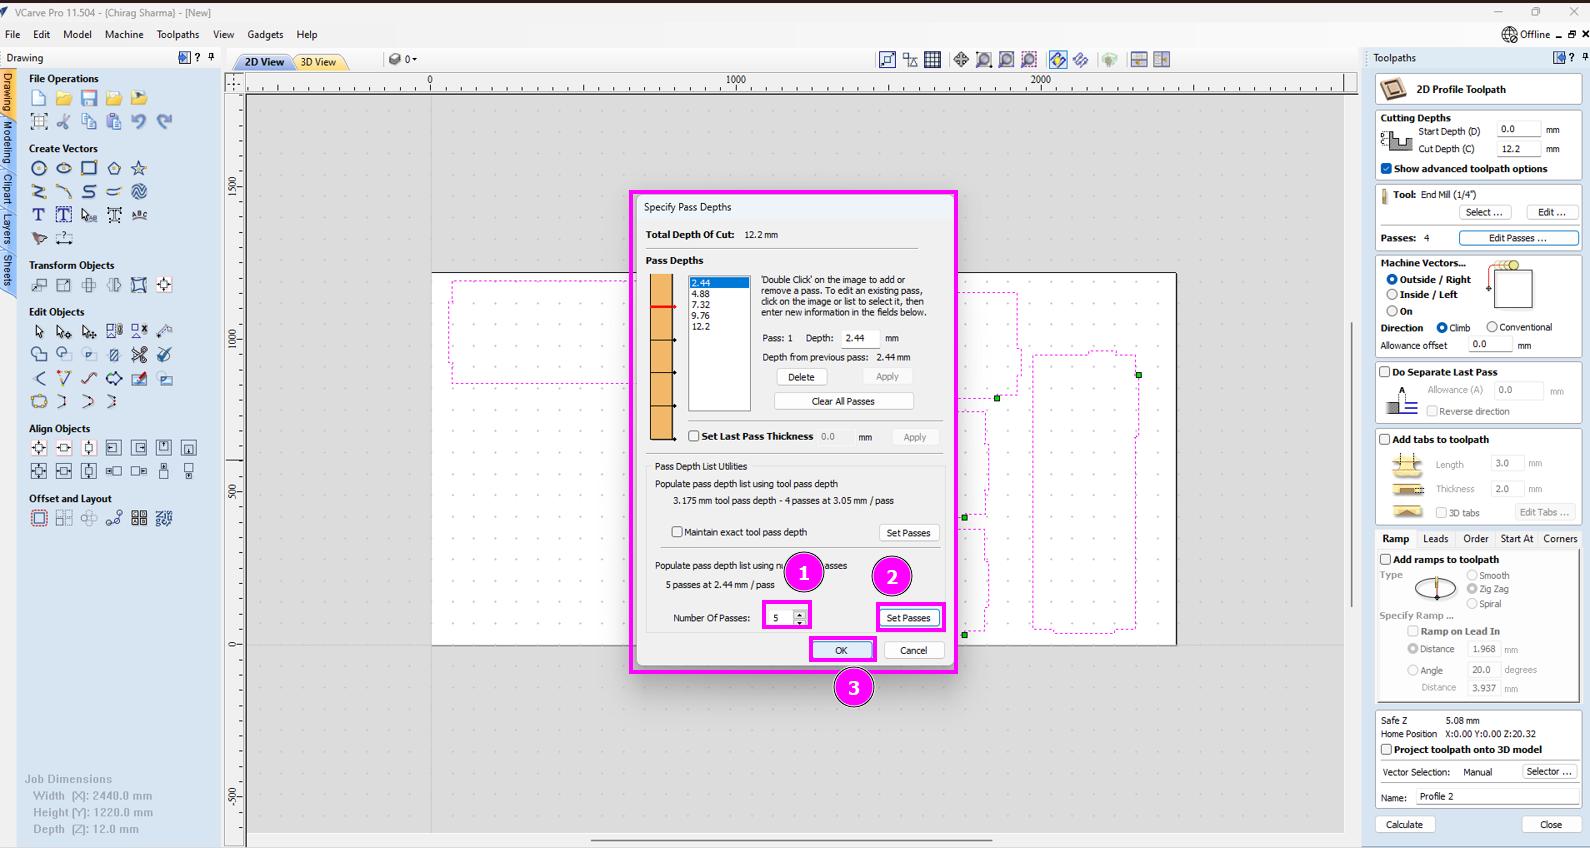This screenshot has width=1590, height=848.
Task: Select the Inside / Left radio option
Action: pyautogui.click(x=1392, y=295)
